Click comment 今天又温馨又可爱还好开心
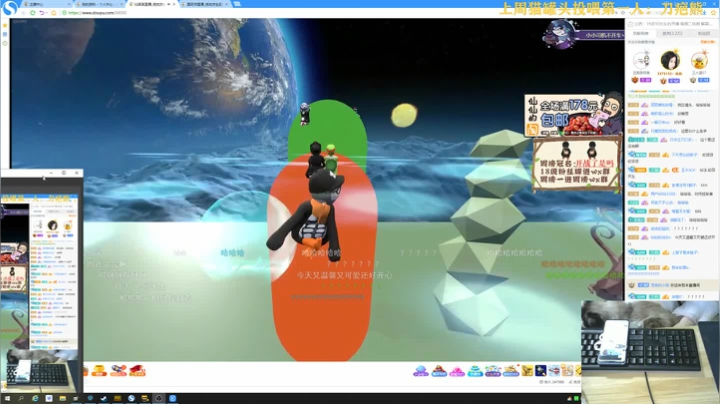This screenshot has width=720, height=404. 344,275
